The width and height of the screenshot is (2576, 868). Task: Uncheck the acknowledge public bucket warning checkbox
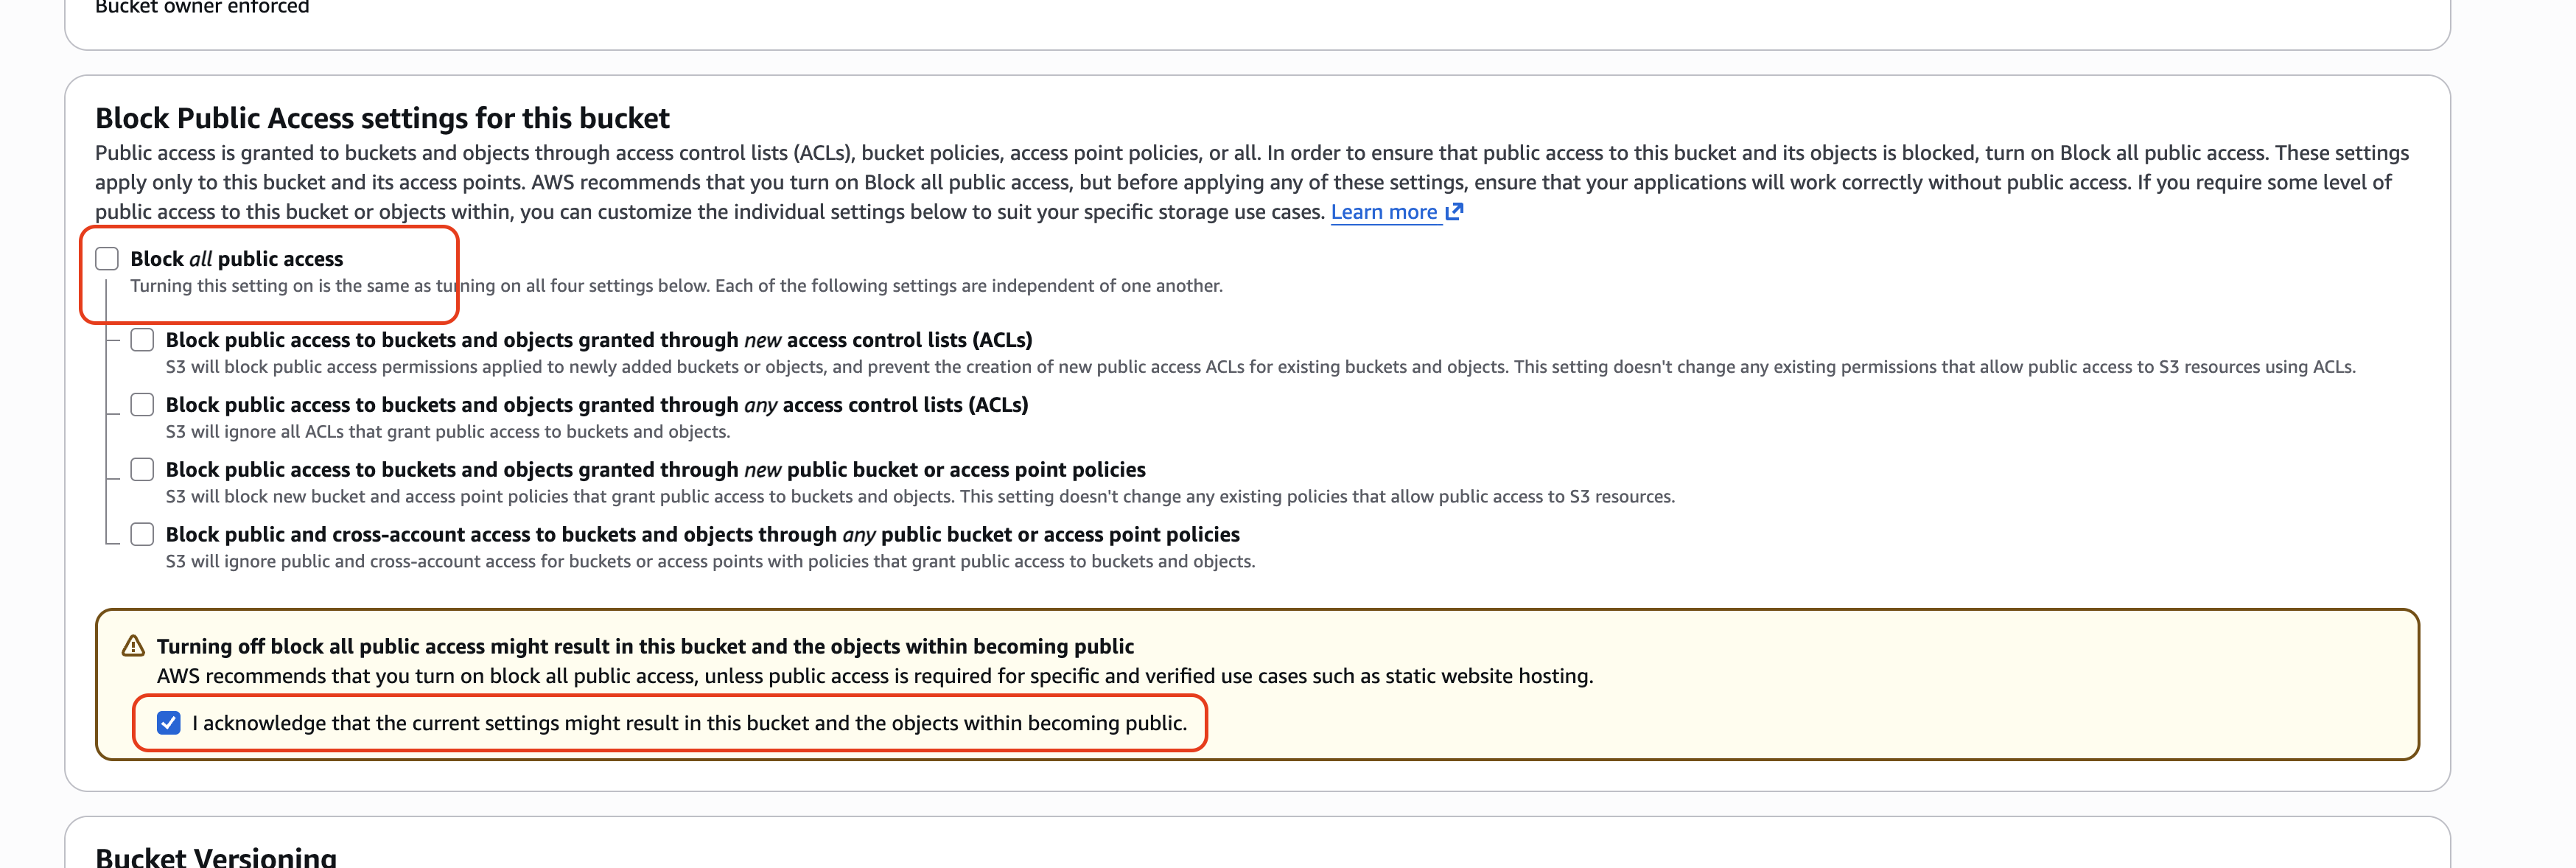(x=169, y=723)
